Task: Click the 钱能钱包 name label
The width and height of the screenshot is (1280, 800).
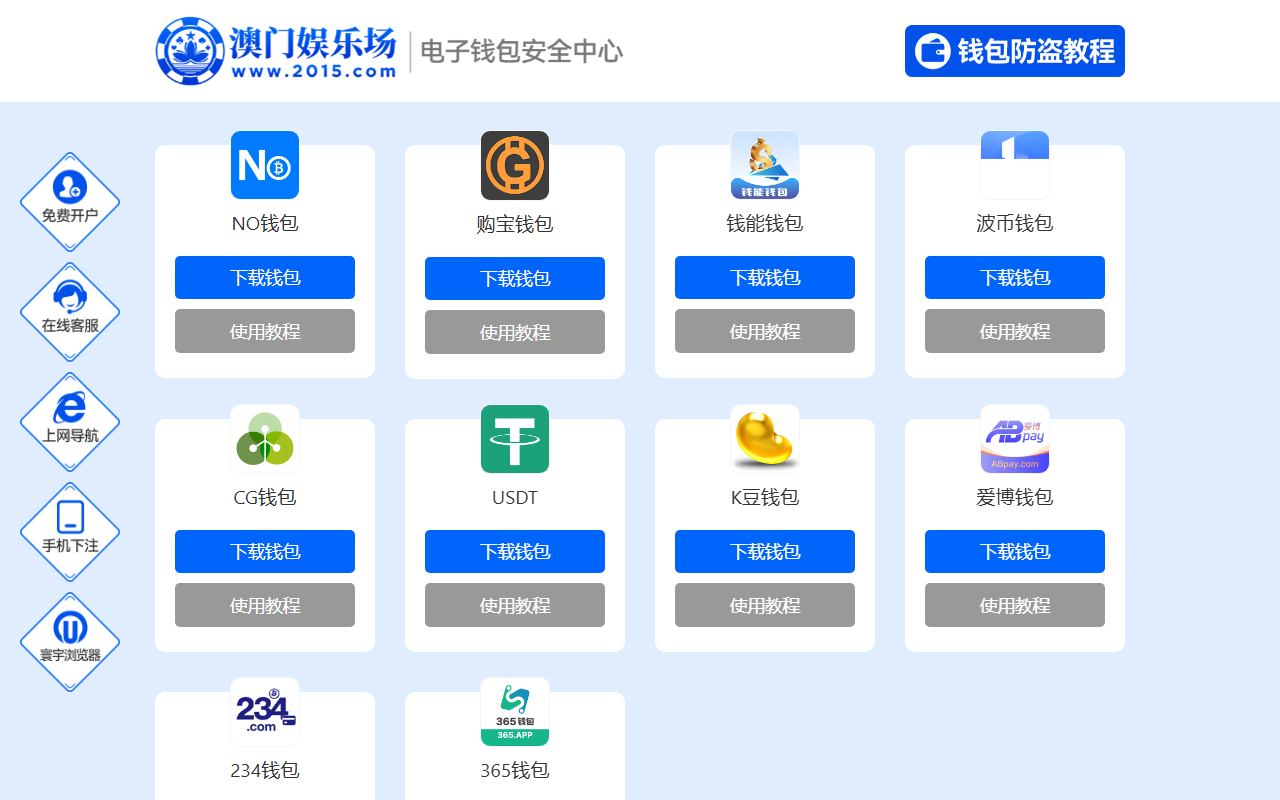Action: (765, 223)
